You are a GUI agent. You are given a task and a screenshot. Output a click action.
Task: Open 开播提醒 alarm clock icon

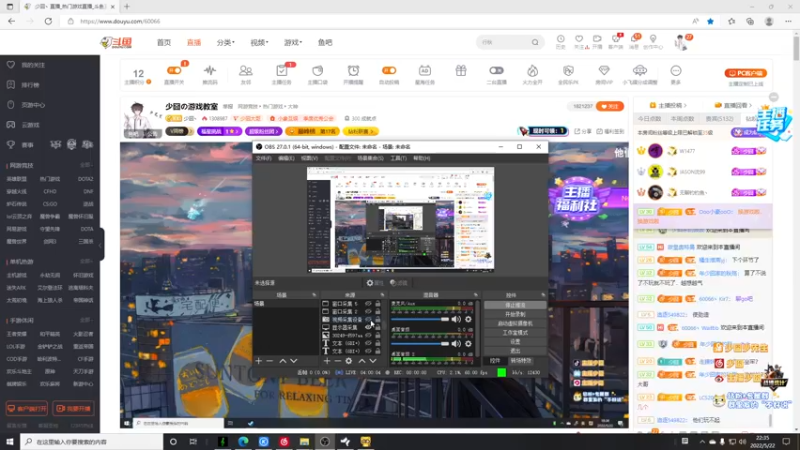tap(354, 73)
